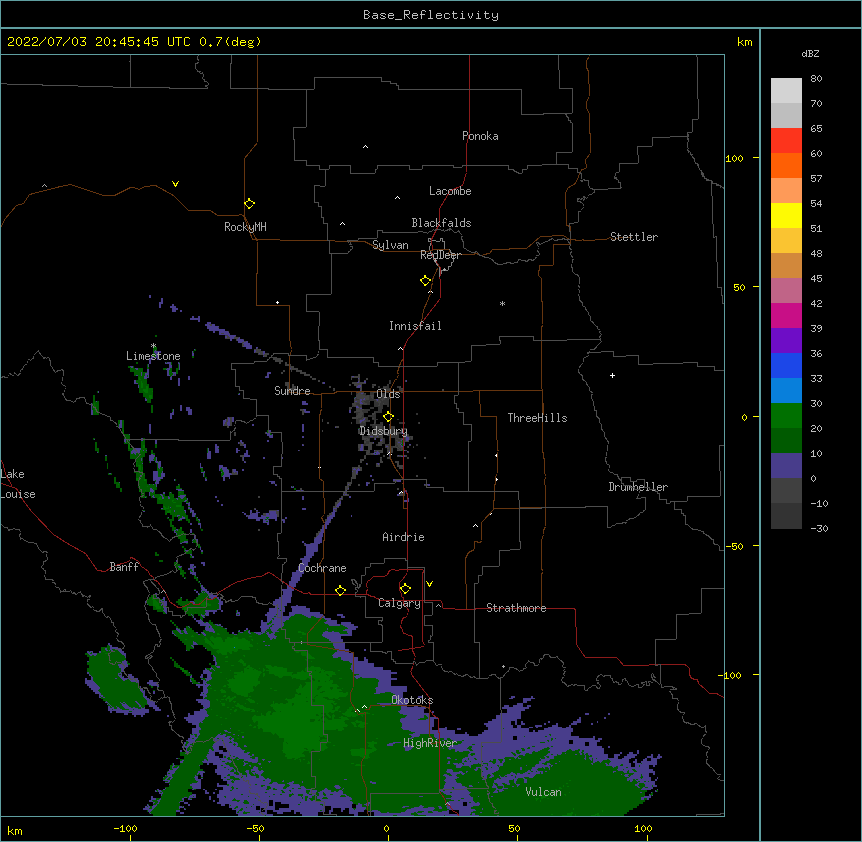Select yellow diamond marker below the Cochrane label

coord(340,590)
